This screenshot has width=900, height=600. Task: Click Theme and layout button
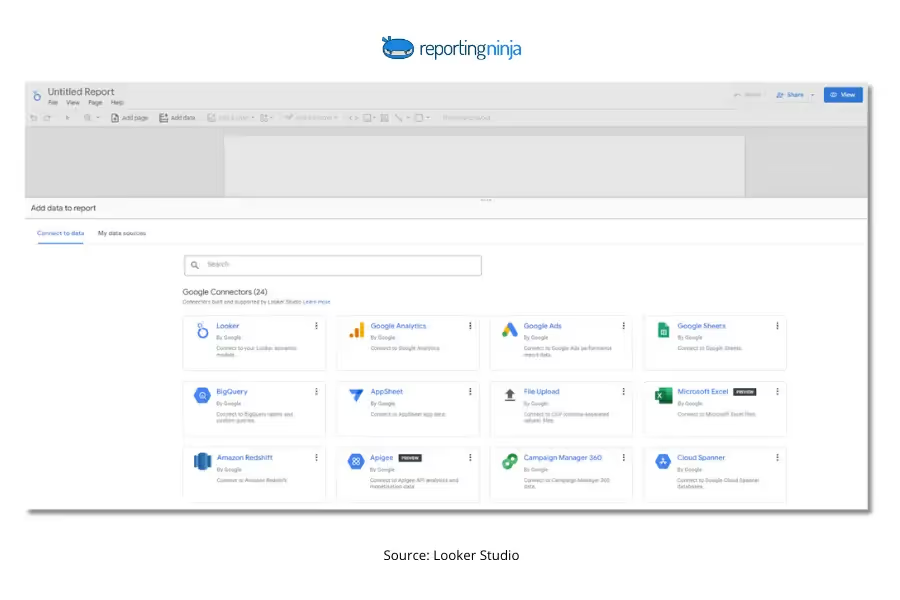(466, 118)
